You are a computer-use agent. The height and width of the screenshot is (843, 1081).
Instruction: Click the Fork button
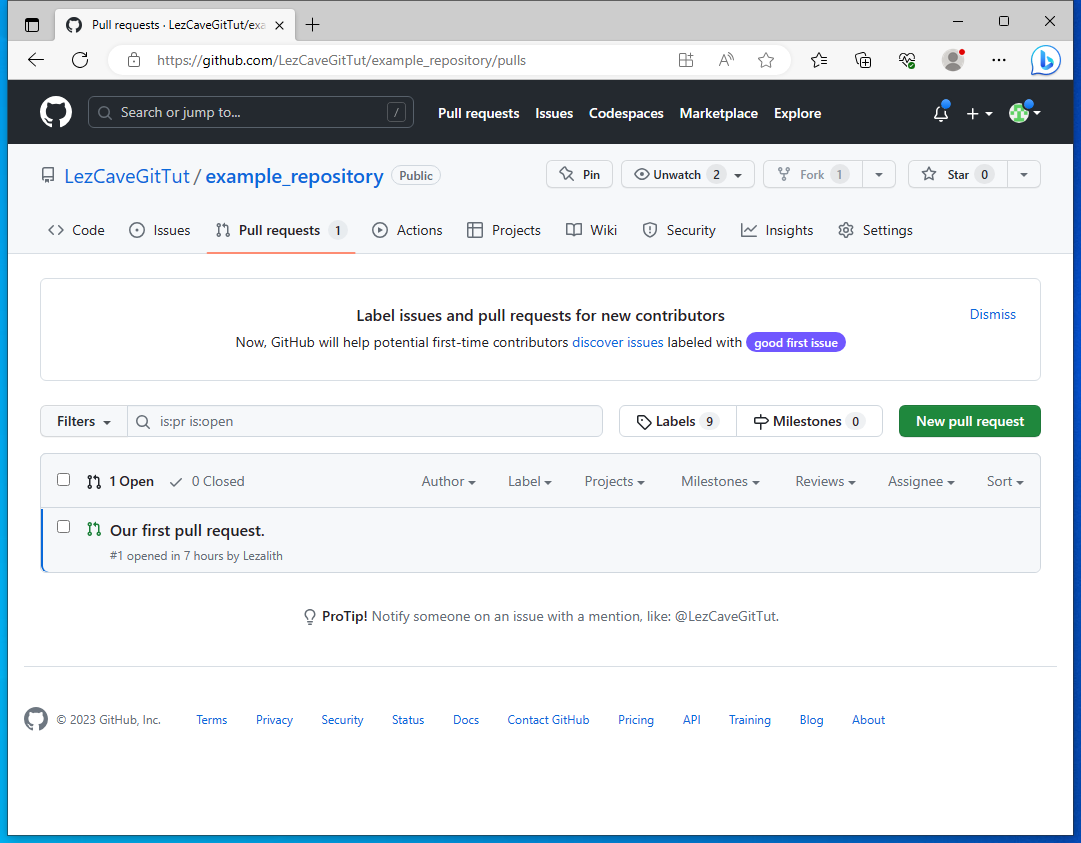click(x=812, y=174)
